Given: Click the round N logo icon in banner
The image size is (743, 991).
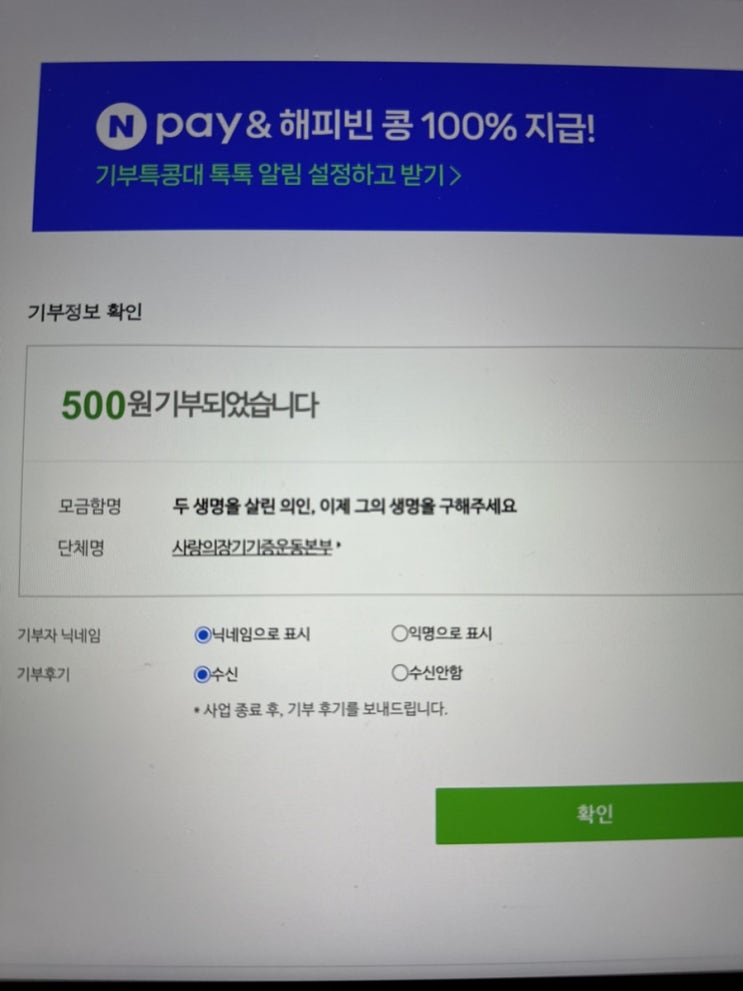Looking at the screenshot, I should tap(121, 126).
